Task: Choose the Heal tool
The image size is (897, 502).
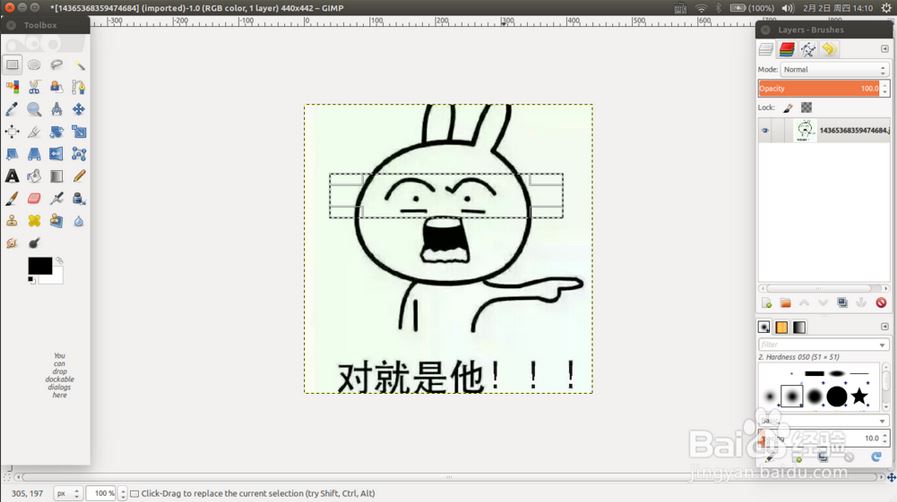Action: tap(34, 221)
